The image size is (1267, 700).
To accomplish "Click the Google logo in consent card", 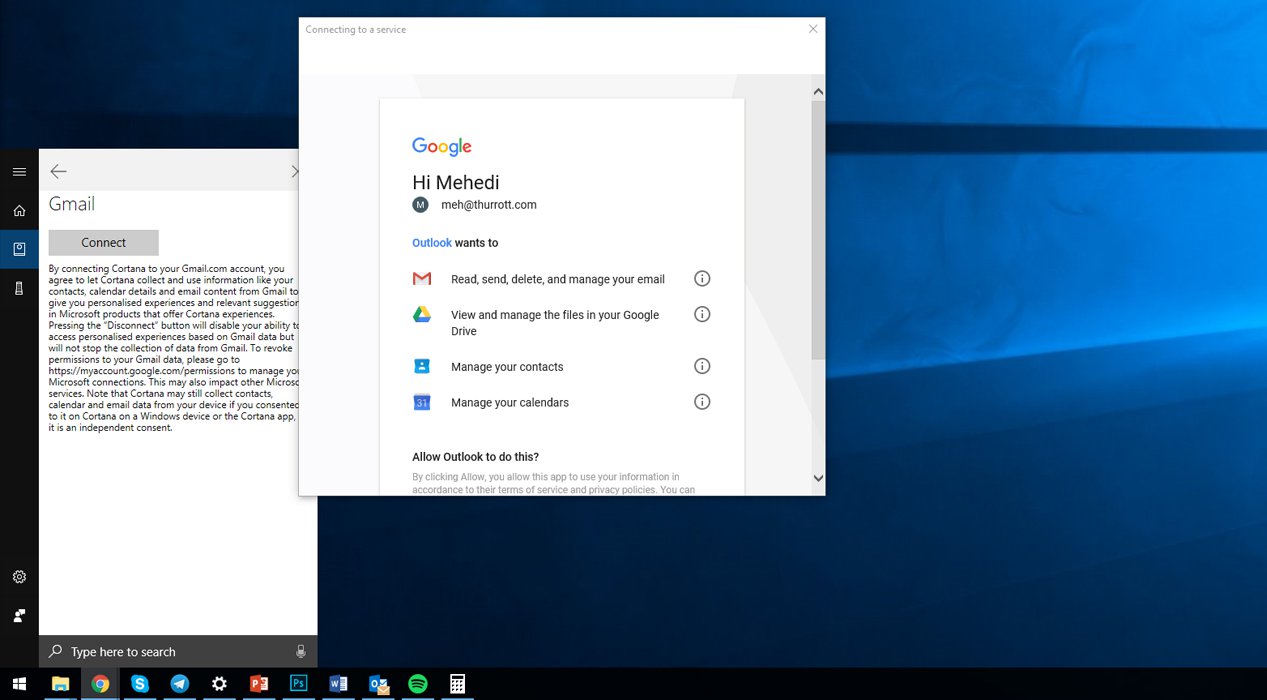I will 442,147.
